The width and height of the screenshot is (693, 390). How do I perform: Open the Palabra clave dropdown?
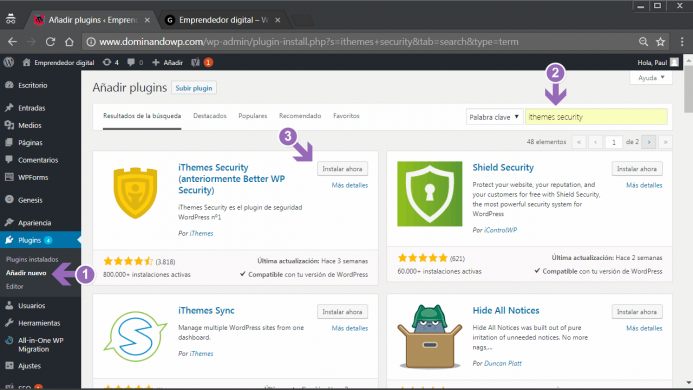(495, 117)
